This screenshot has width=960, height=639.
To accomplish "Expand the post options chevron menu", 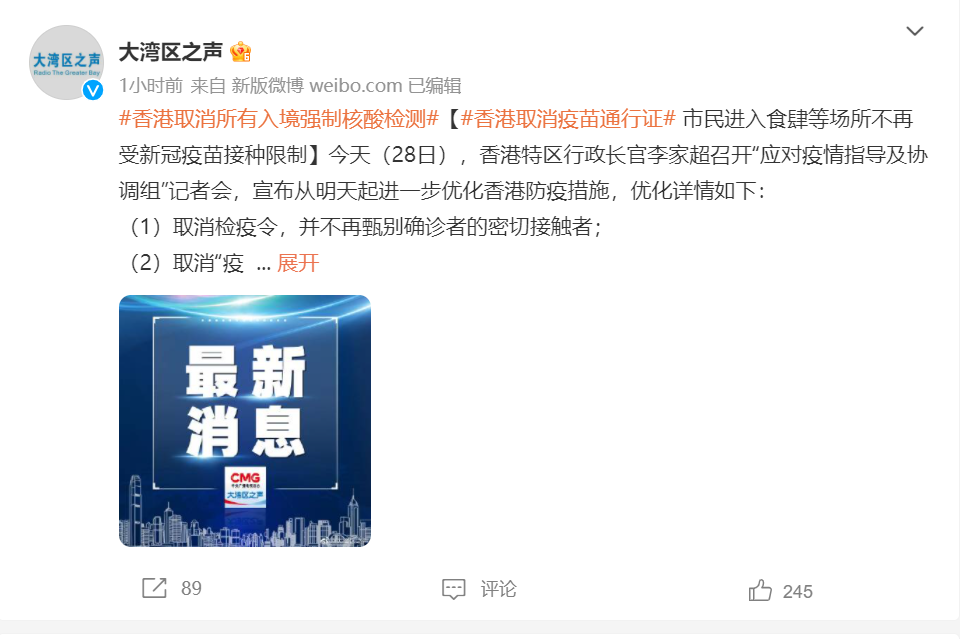I will 915,31.
